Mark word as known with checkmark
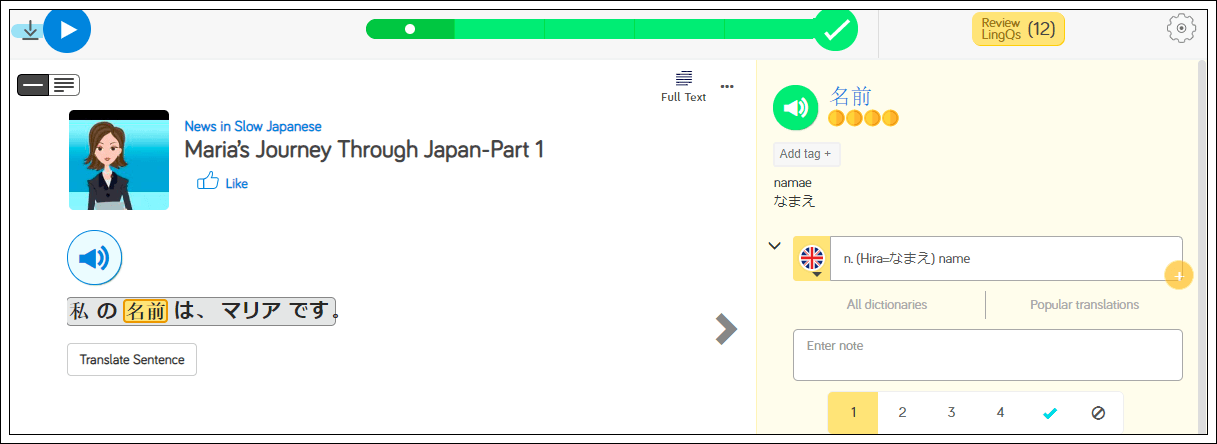The width and height of the screenshot is (1217, 444). [x=1049, y=412]
